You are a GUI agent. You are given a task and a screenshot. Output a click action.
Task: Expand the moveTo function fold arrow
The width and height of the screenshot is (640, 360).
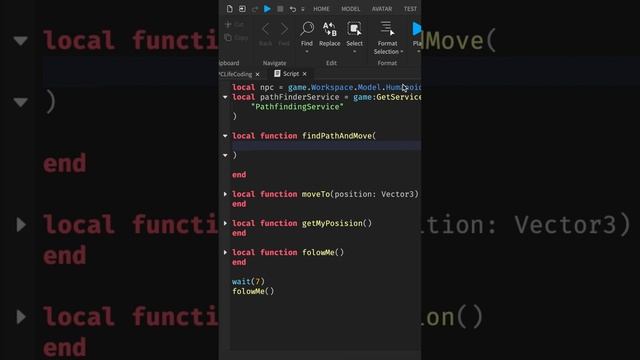click(x=225, y=194)
